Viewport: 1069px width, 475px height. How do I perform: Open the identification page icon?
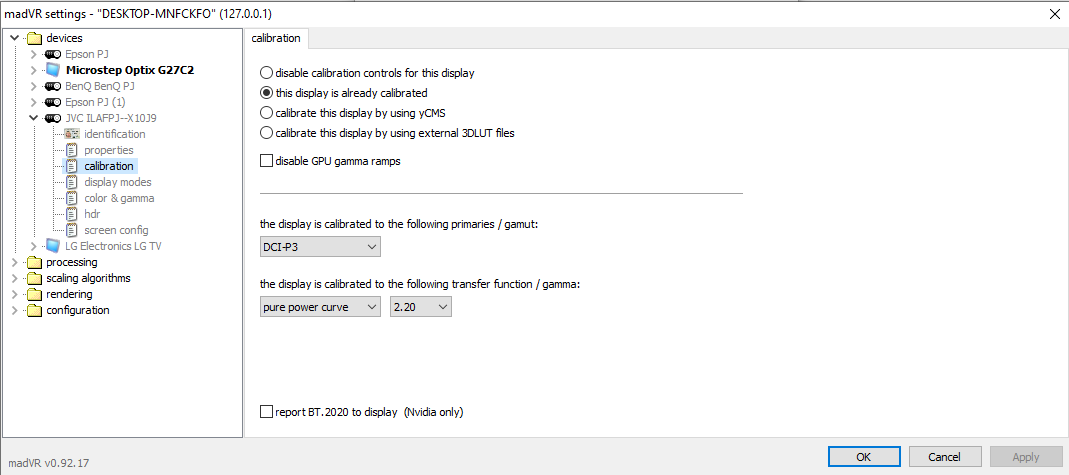tap(72, 134)
